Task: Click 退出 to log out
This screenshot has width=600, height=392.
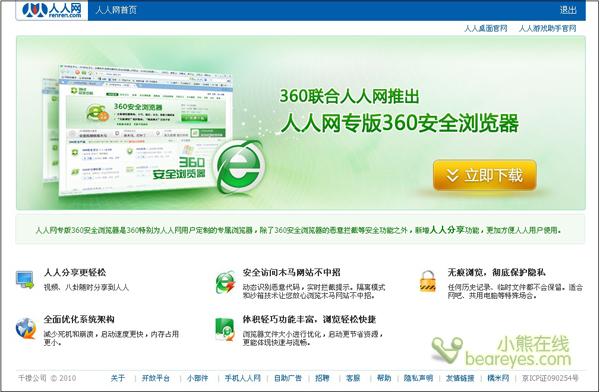Action: tap(568, 10)
